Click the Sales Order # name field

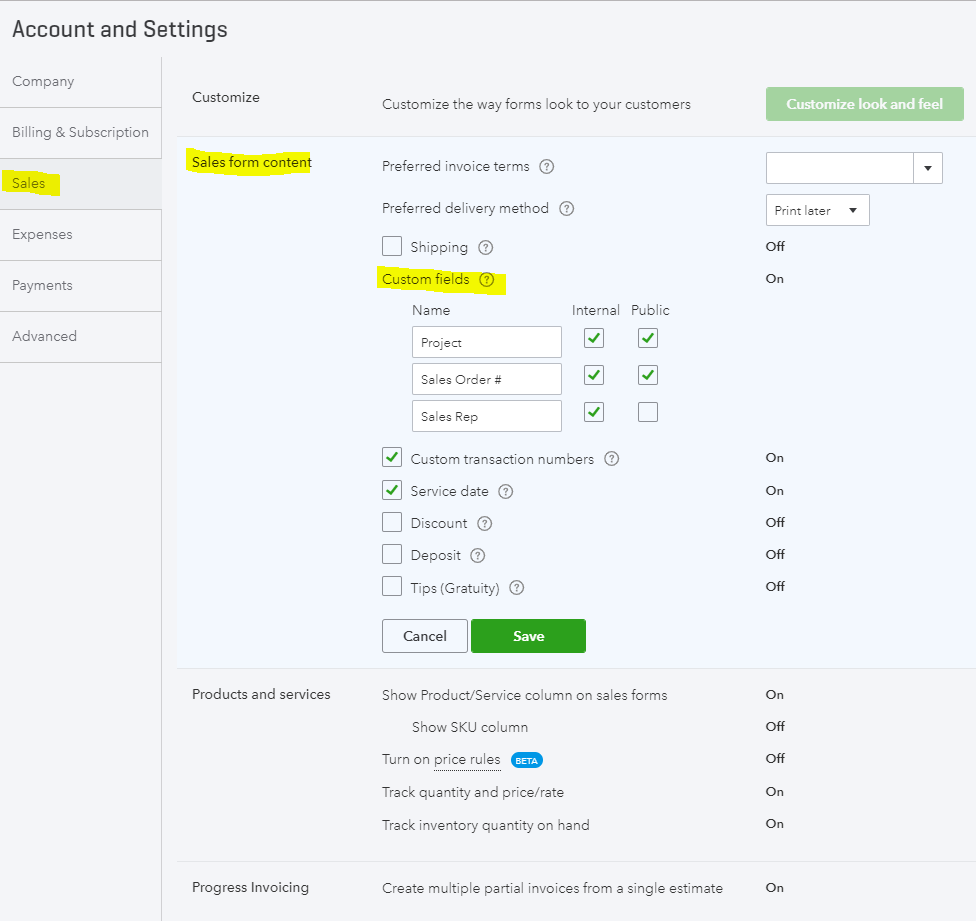[486, 379]
